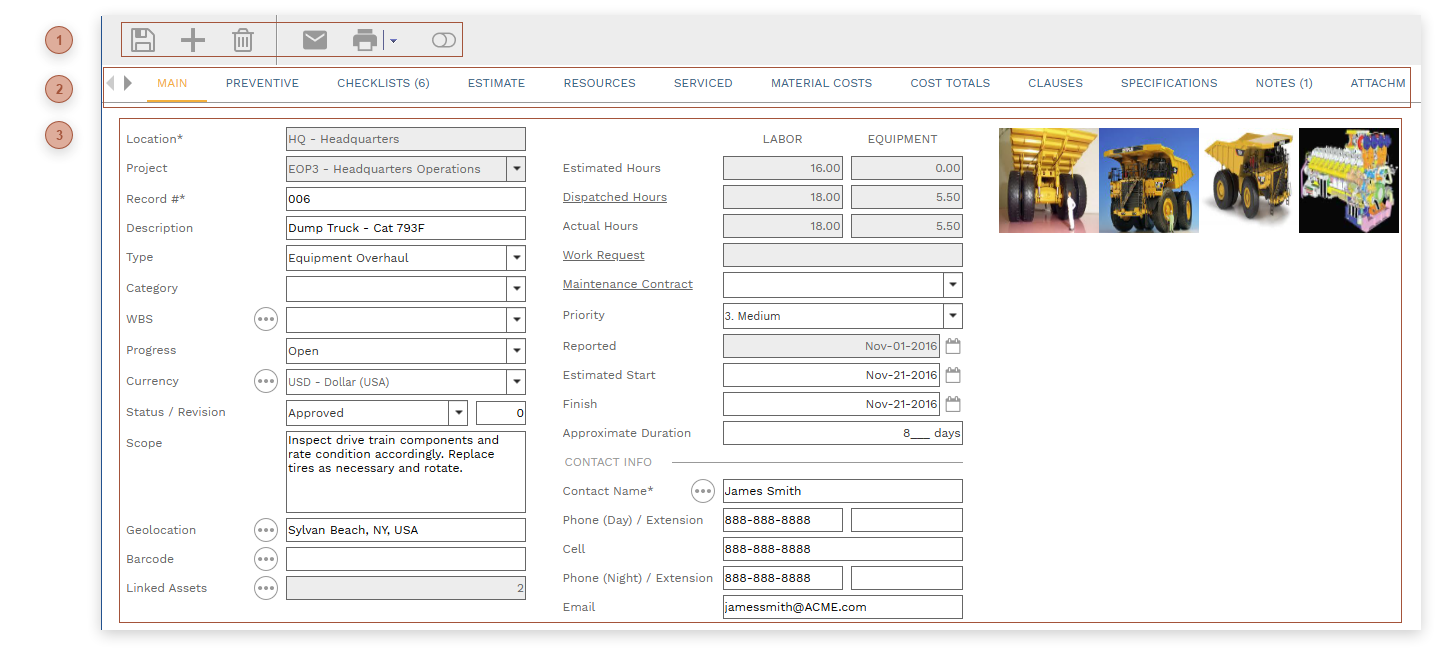Click the plus icon to add new record
Viewport: 1440px width, 653px height.
click(192, 40)
